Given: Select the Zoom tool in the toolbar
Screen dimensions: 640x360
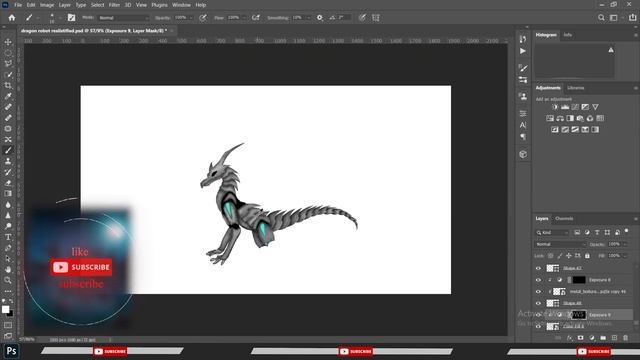Looking at the screenshot, I should 8,280.
